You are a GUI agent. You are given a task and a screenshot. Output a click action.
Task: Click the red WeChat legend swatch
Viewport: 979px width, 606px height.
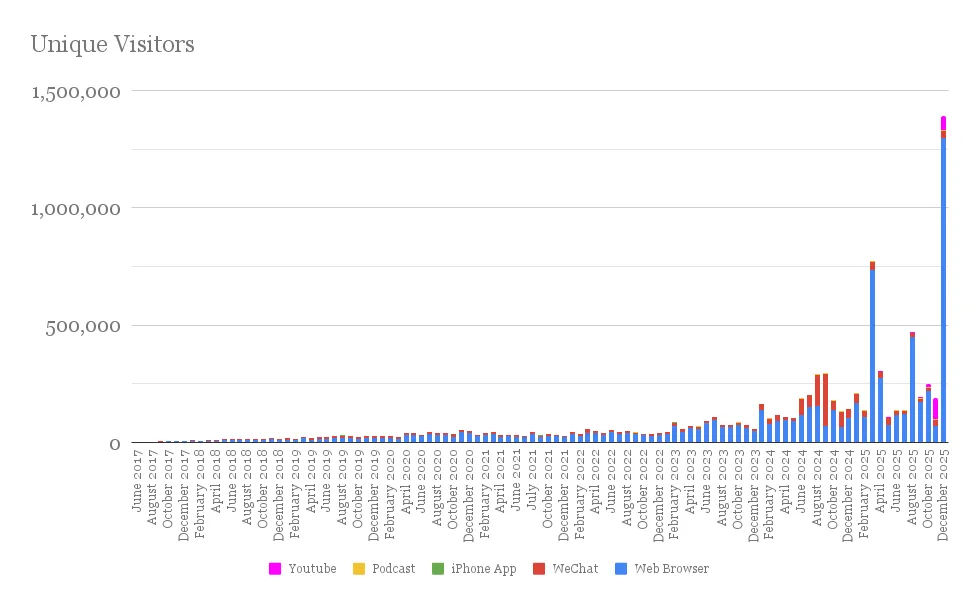pyautogui.click(x=538, y=569)
